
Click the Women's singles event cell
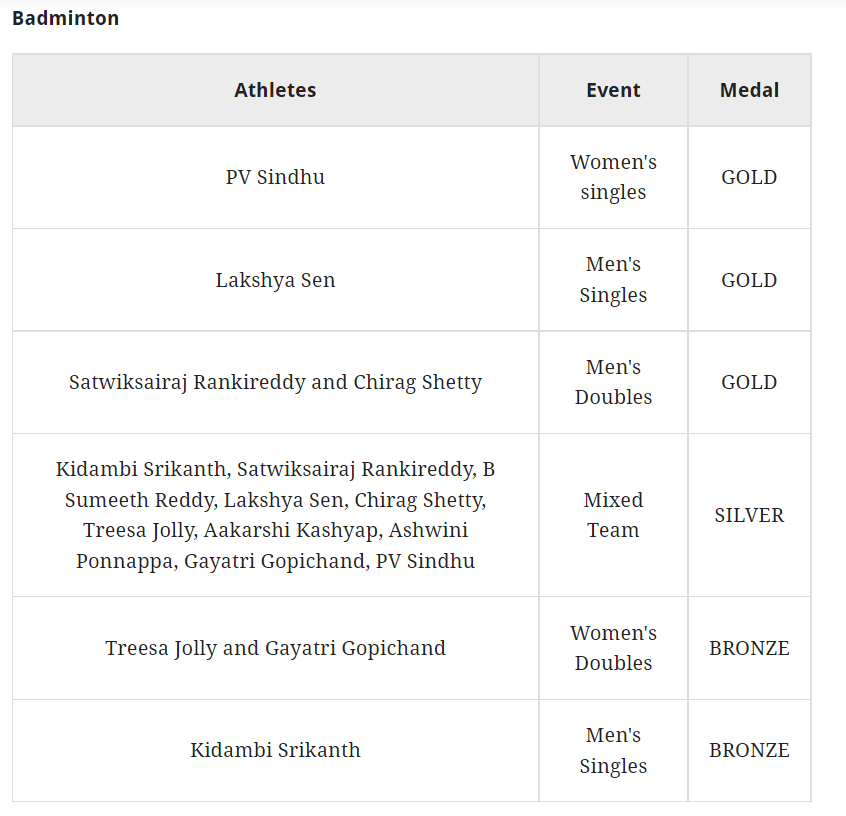[x=613, y=177]
